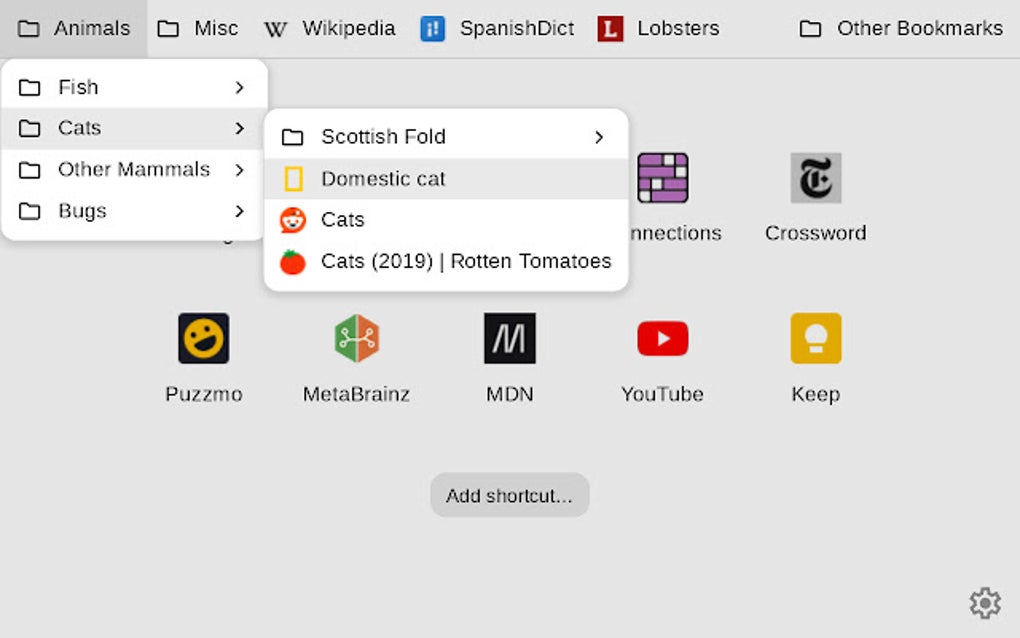Click the Lobsters bookmark favicon
Image resolution: width=1020 pixels, height=638 pixels.
610,29
